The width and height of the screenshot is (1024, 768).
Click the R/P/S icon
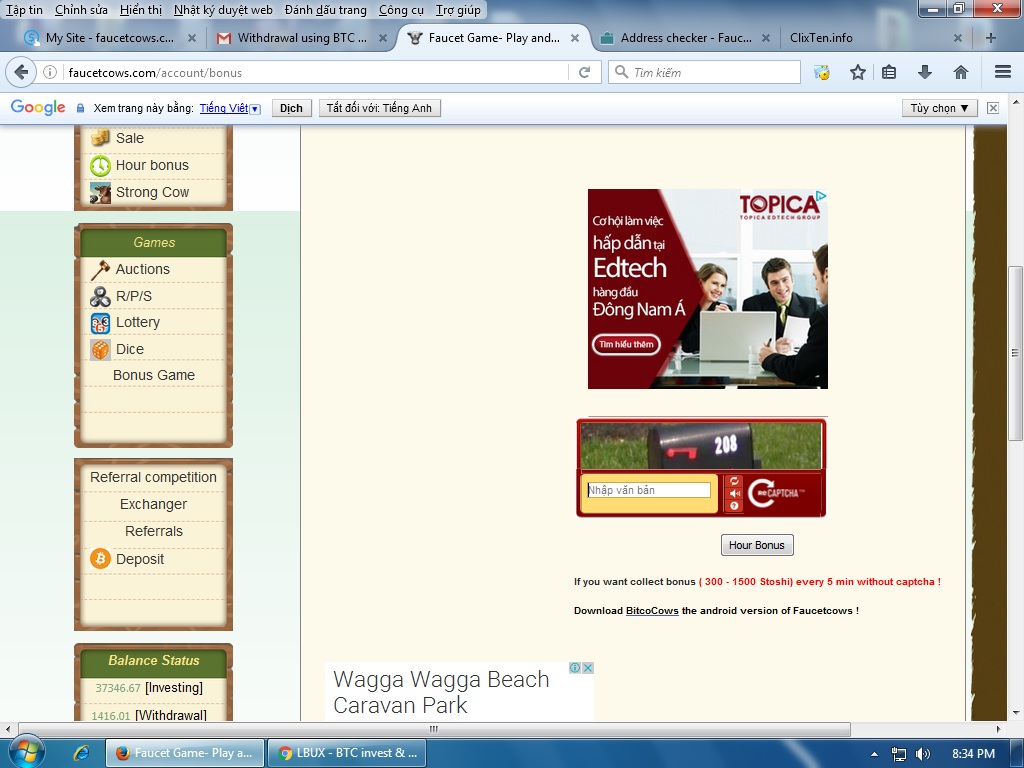(x=100, y=296)
